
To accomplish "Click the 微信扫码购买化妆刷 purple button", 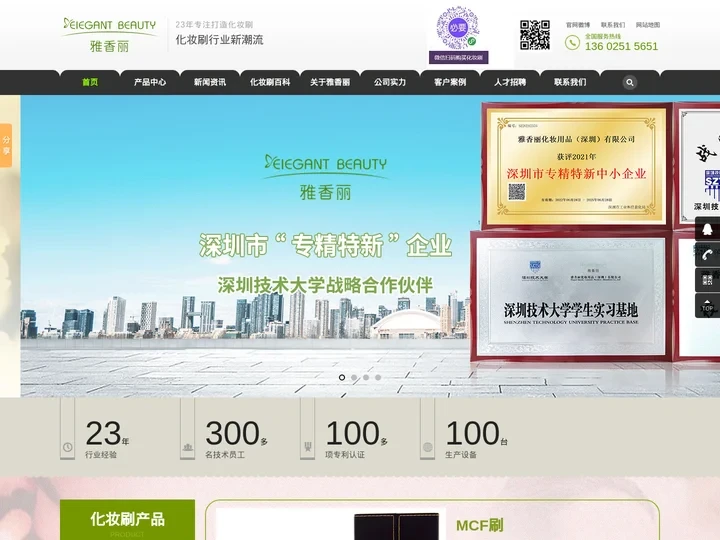I will click(458, 57).
